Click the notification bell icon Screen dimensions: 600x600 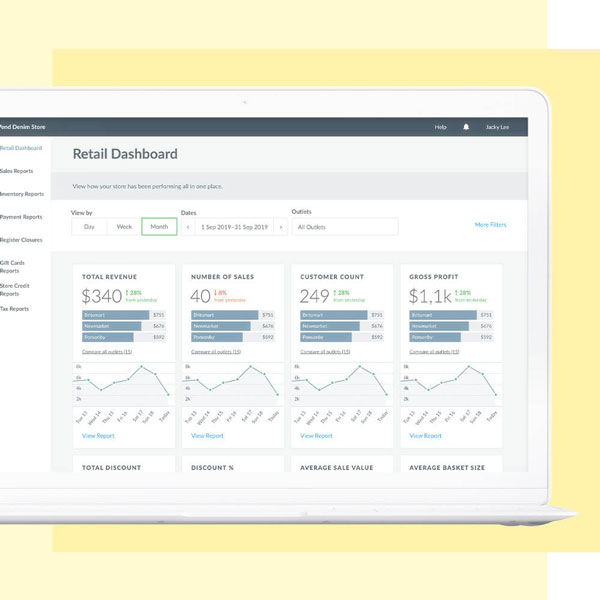click(466, 127)
